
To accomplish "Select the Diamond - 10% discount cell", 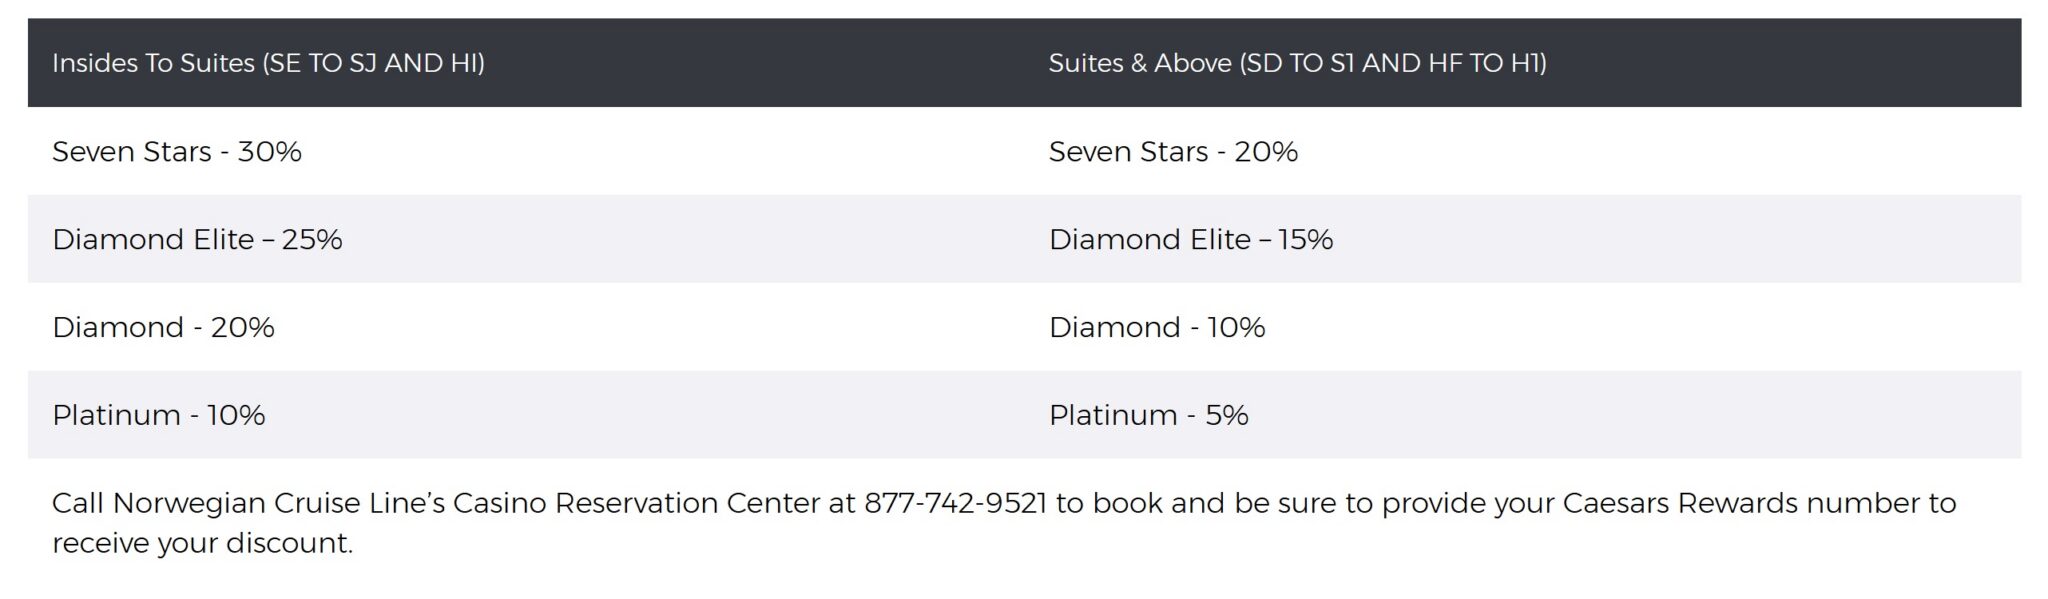I will [x=1157, y=328].
